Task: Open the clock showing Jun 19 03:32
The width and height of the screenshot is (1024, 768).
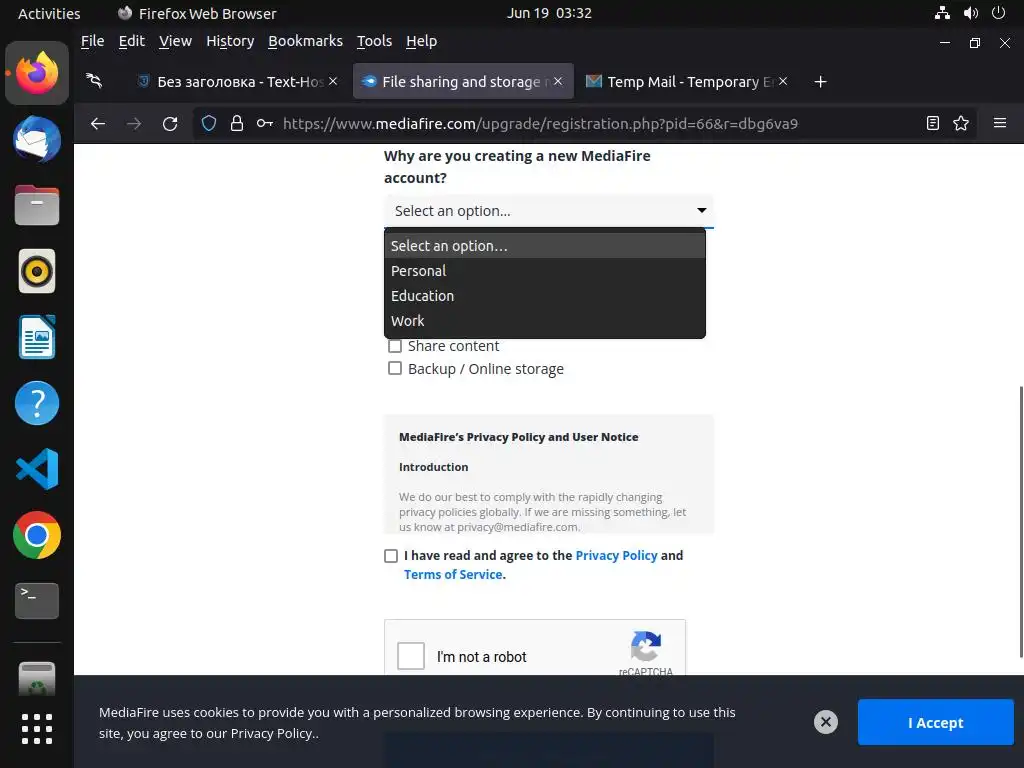Action: click(x=549, y=13)
